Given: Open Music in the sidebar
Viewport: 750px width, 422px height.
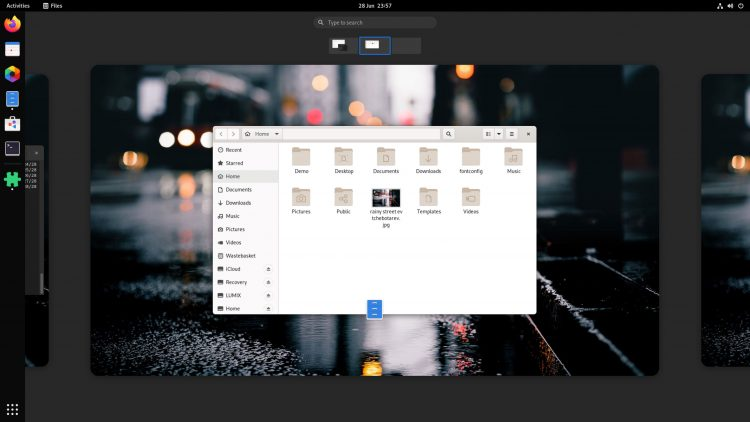Looking at the screenshot, I should point(246,216).
